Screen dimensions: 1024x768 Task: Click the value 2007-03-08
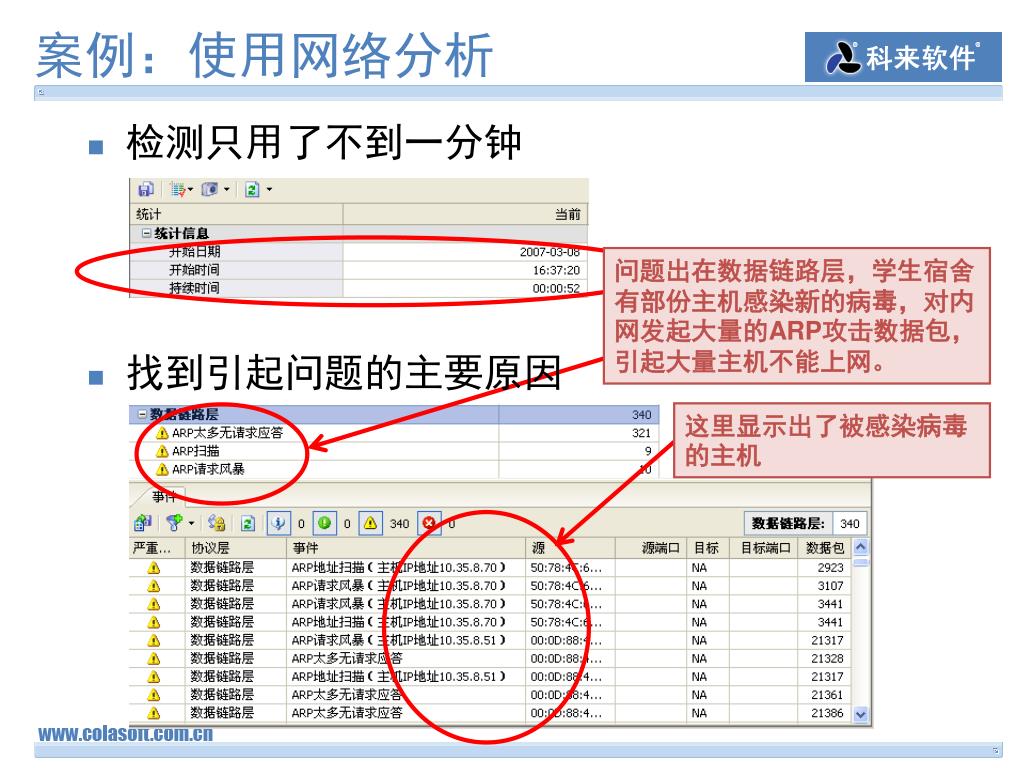click(550, 251)
